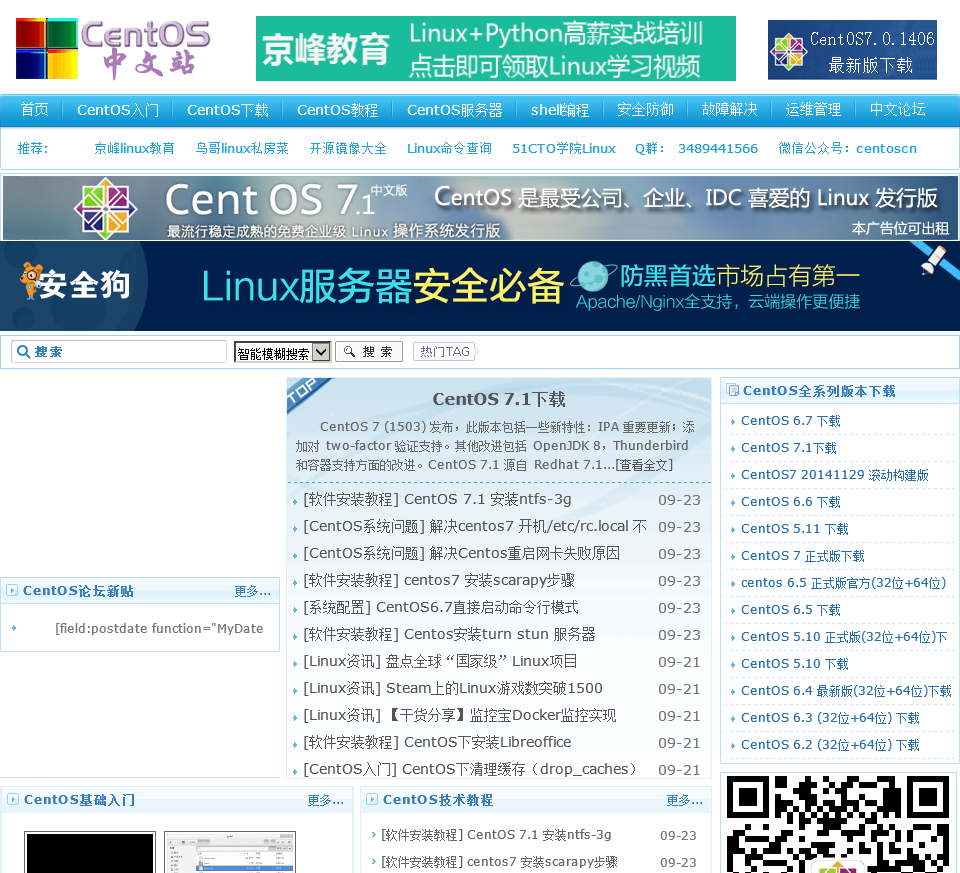
Task: Click the Linux命令查询 link
Action: tap(449, 148)
